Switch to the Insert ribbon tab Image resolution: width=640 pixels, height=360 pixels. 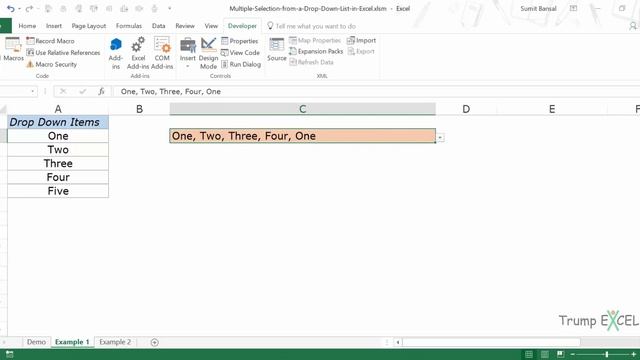coord(54,26)
